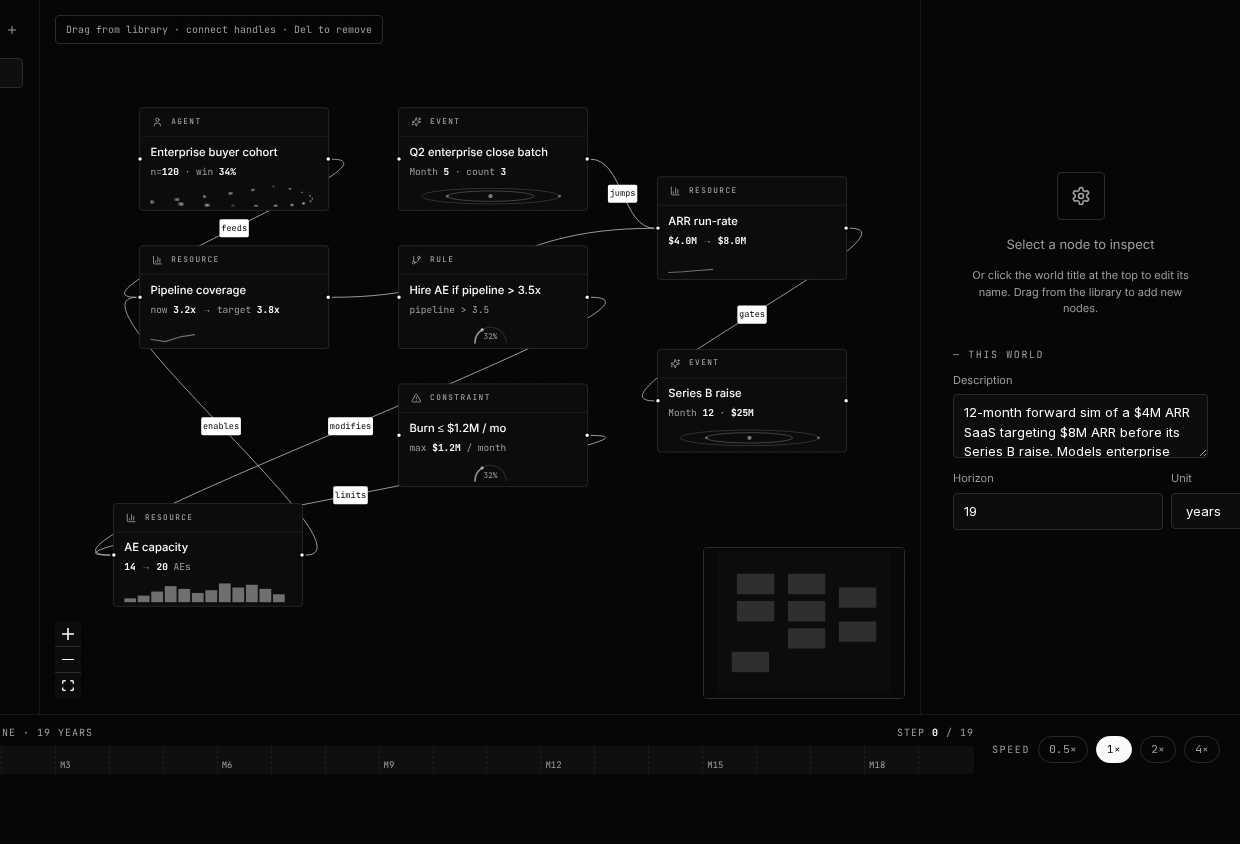1240x844 pixels.
Task: Open the Unit dropdown showing years
Action: pos(1205,511)
